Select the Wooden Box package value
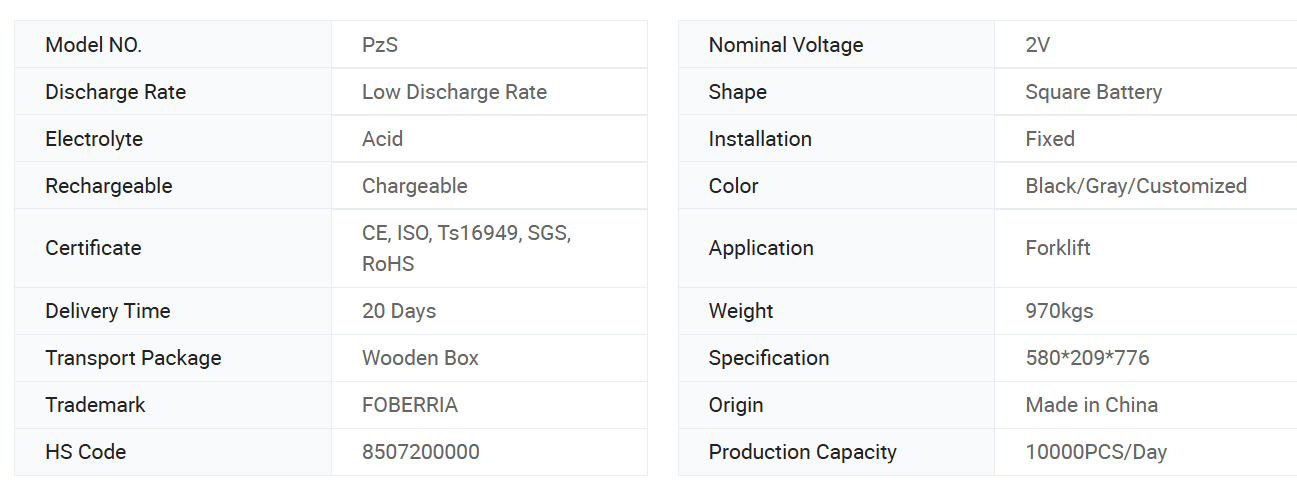1297x498 pixels. [x=420, y=358]
